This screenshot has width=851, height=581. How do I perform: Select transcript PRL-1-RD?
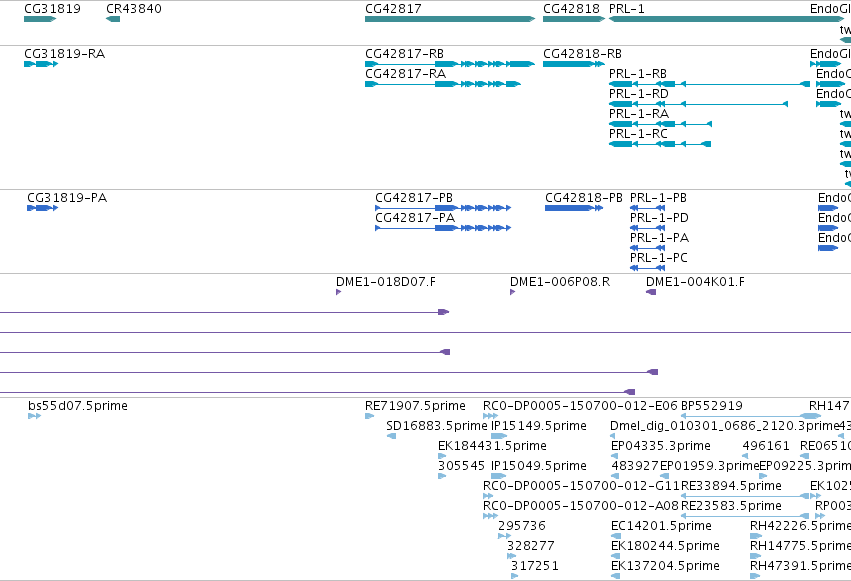tap(638, 94)
